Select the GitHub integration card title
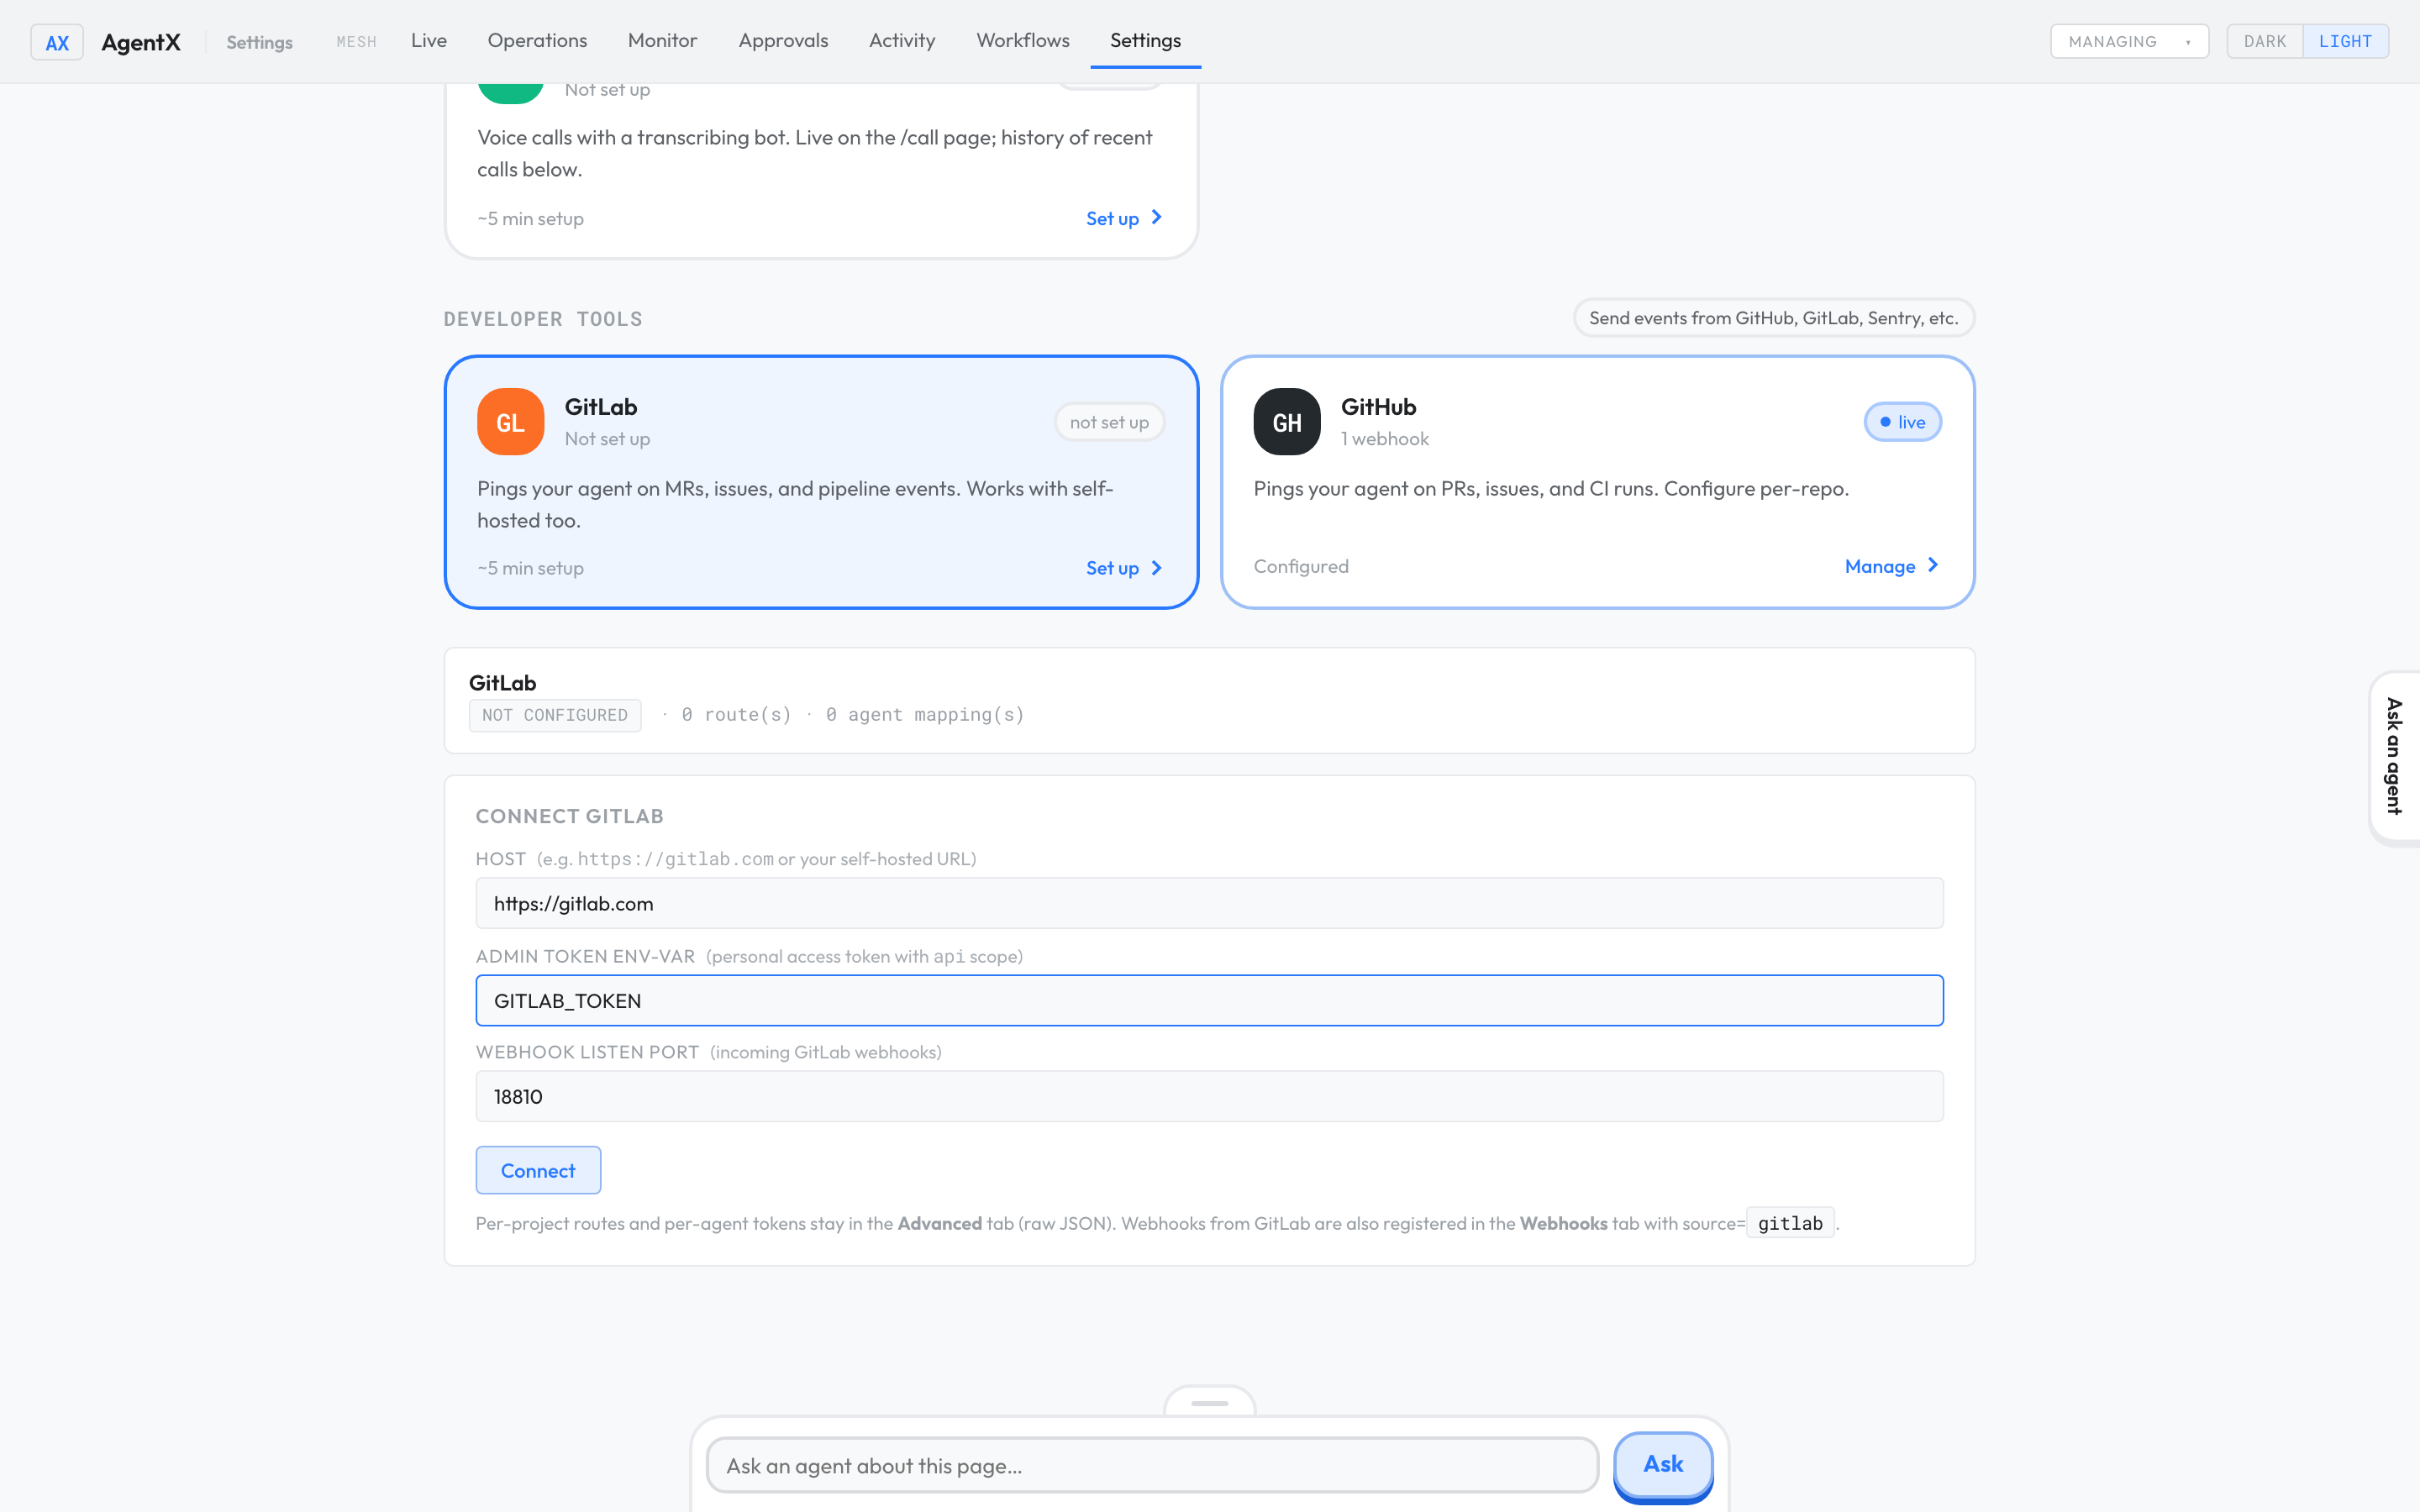The image size is (2420, 1512). (1378, 407)
